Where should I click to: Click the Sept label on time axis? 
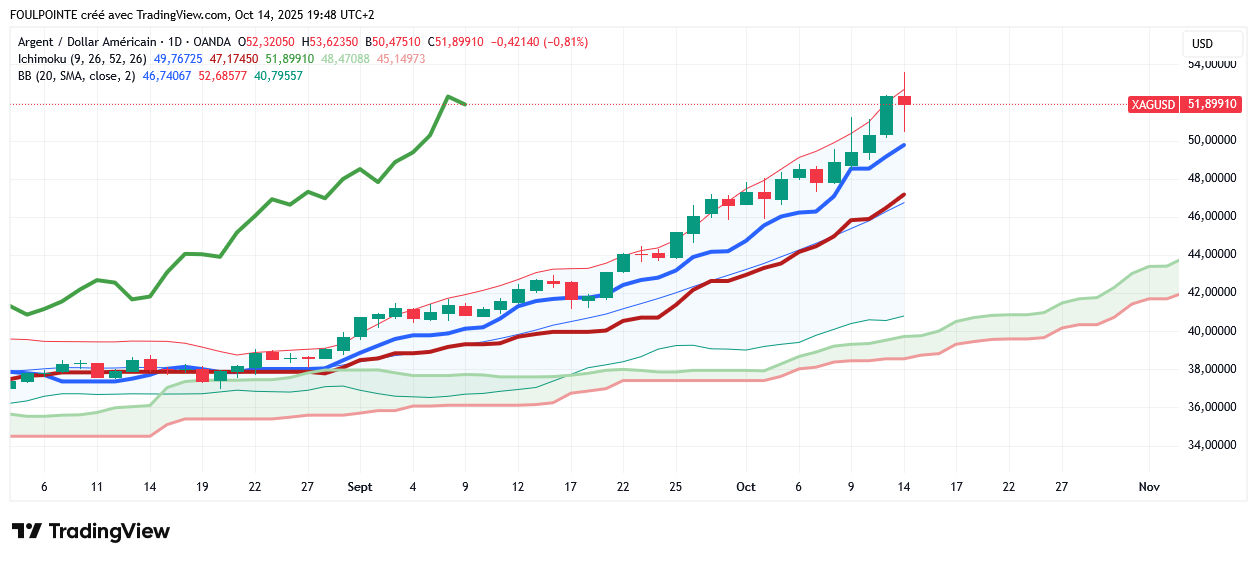pos(359,487)
